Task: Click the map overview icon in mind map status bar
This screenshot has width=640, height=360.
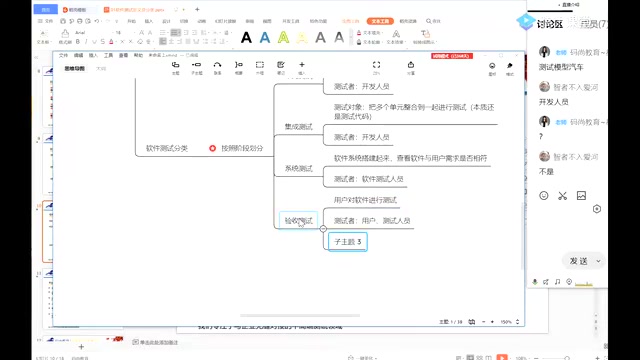Action: (x=471, y=322)
